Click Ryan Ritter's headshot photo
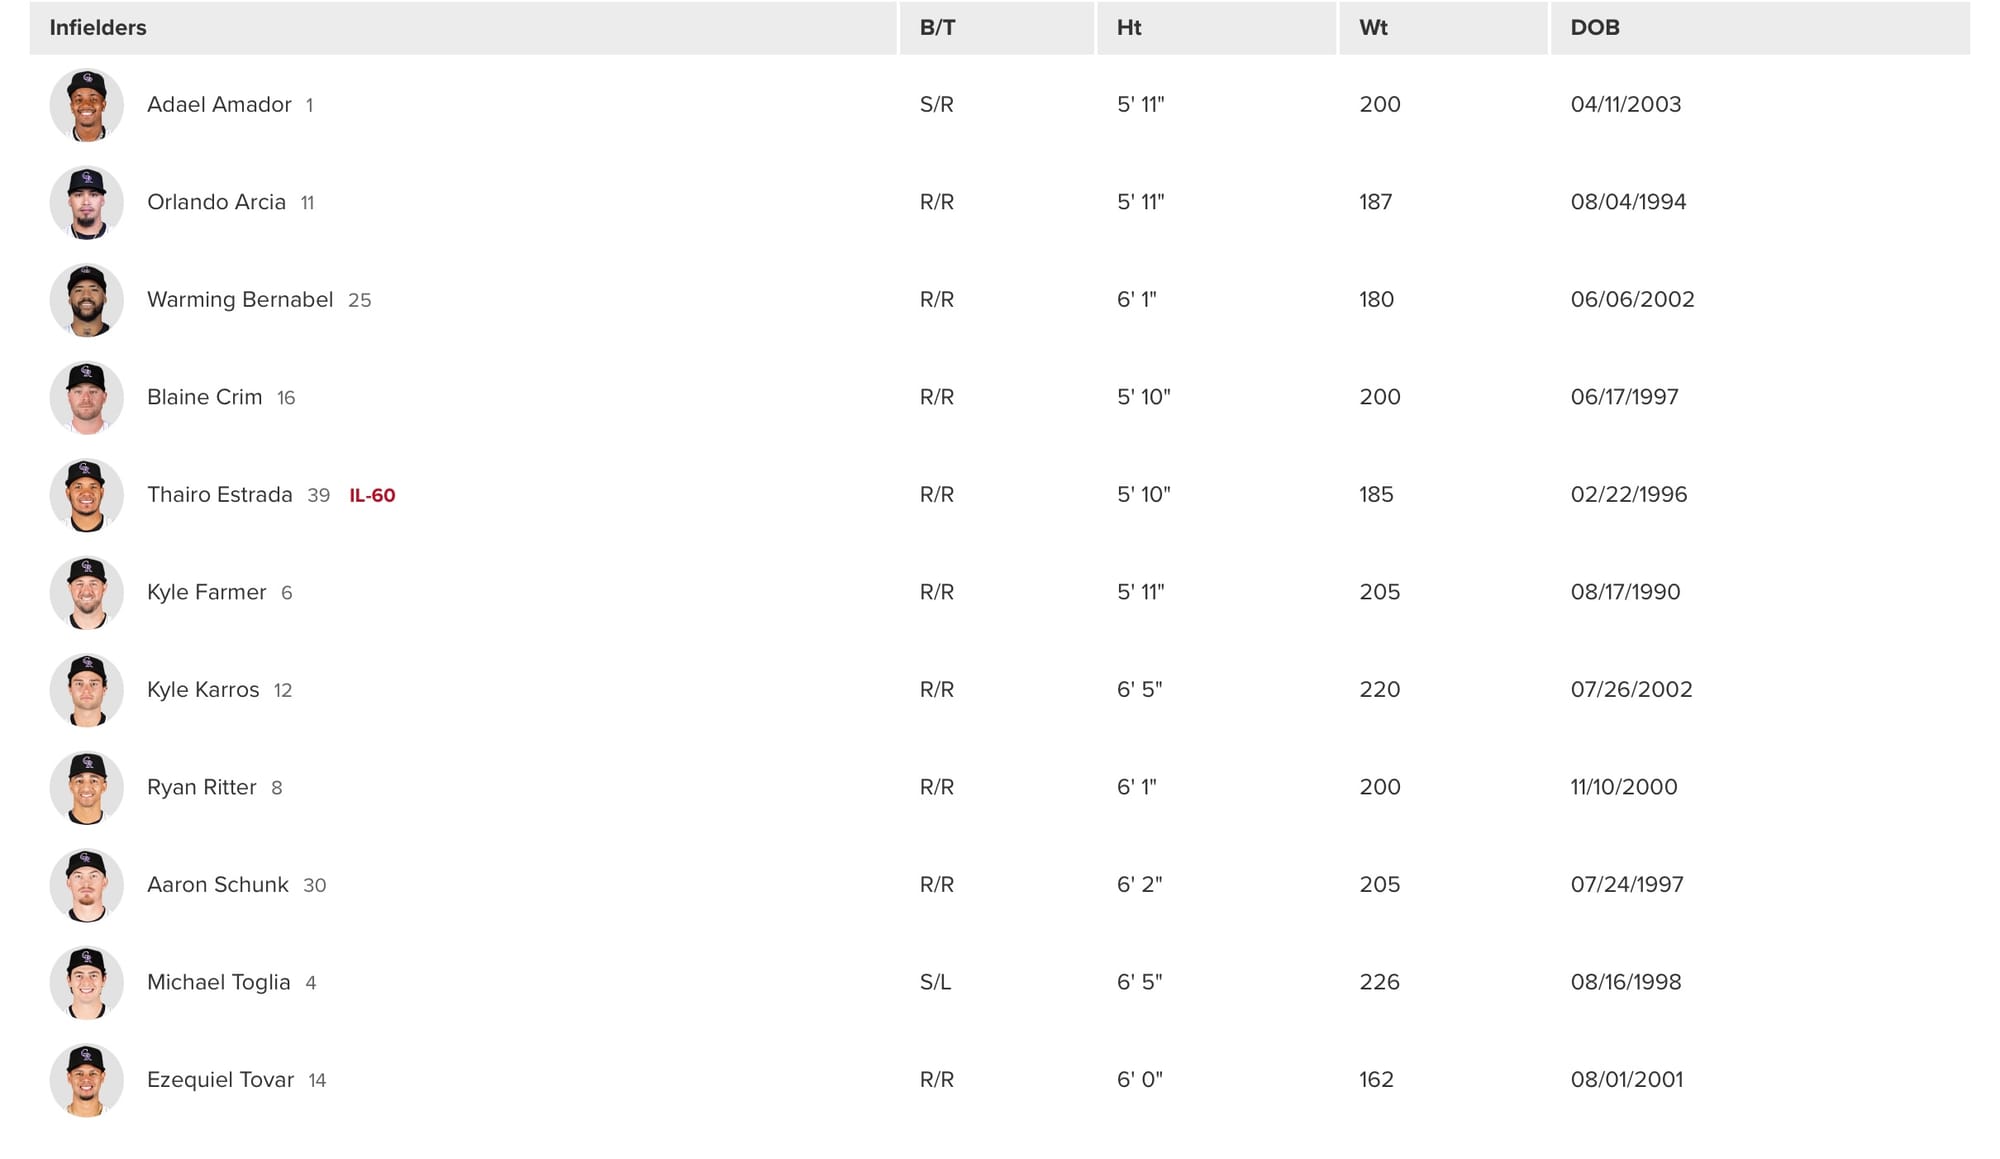The image size is (2000, 1159). [x=87, y=787]
